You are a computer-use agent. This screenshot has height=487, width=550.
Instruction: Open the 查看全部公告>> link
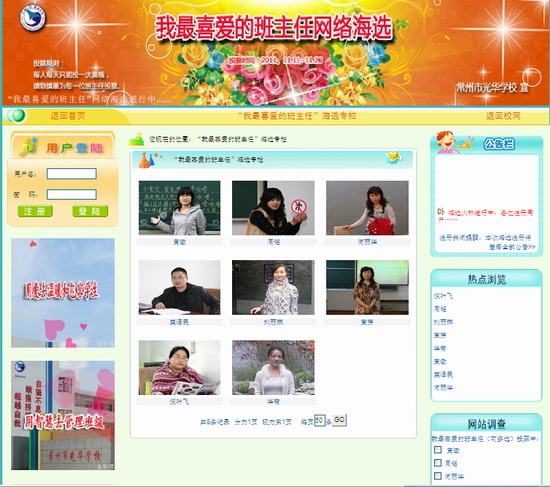[512, 247]
